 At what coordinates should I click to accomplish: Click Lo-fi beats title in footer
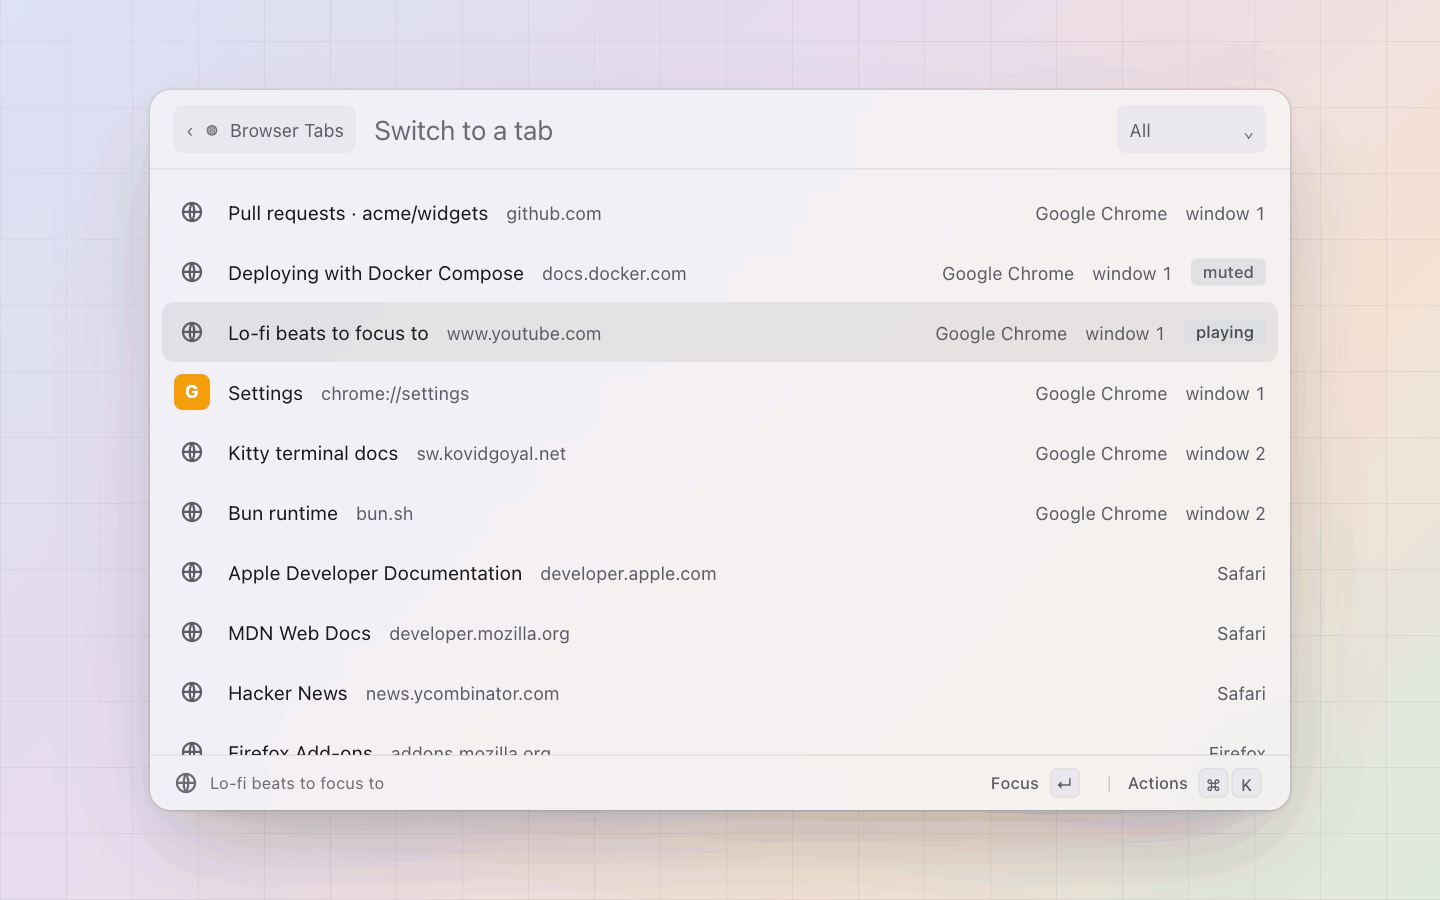(x=297, y=783)
